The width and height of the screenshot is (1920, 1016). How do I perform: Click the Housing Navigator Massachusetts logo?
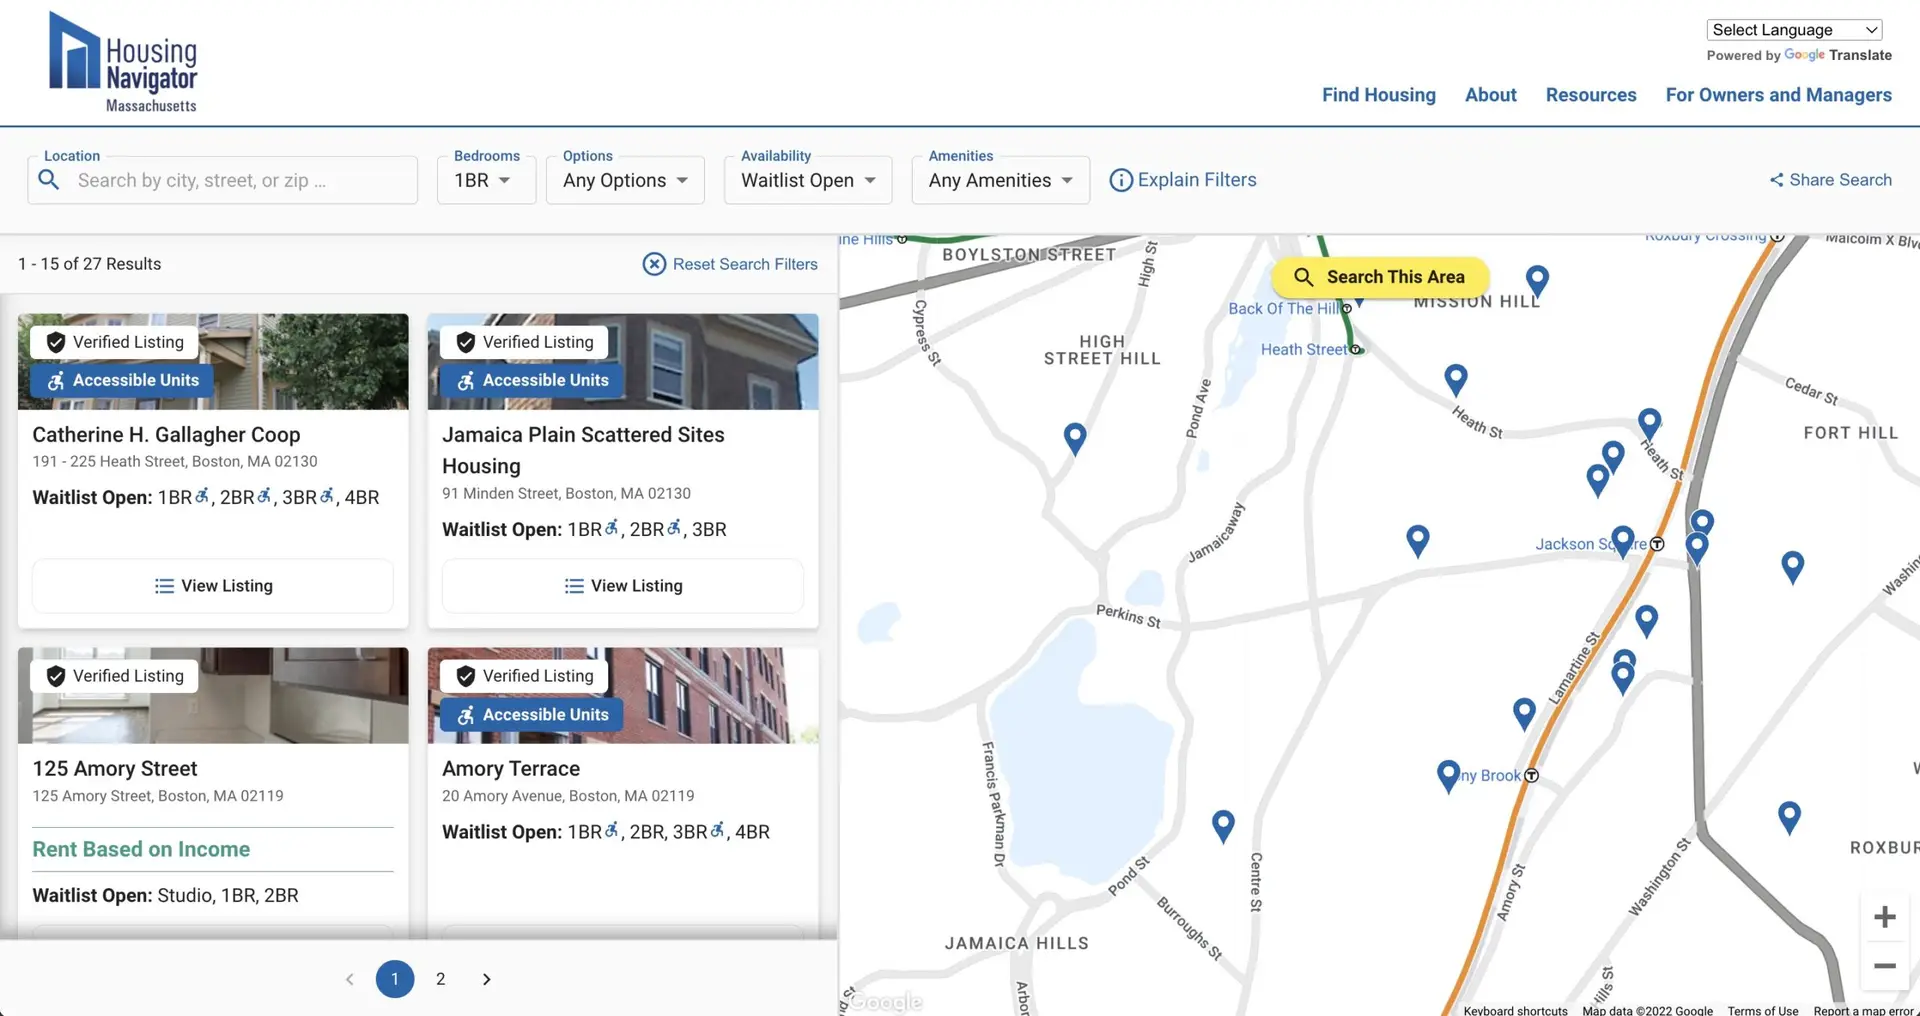pos(123,63)
